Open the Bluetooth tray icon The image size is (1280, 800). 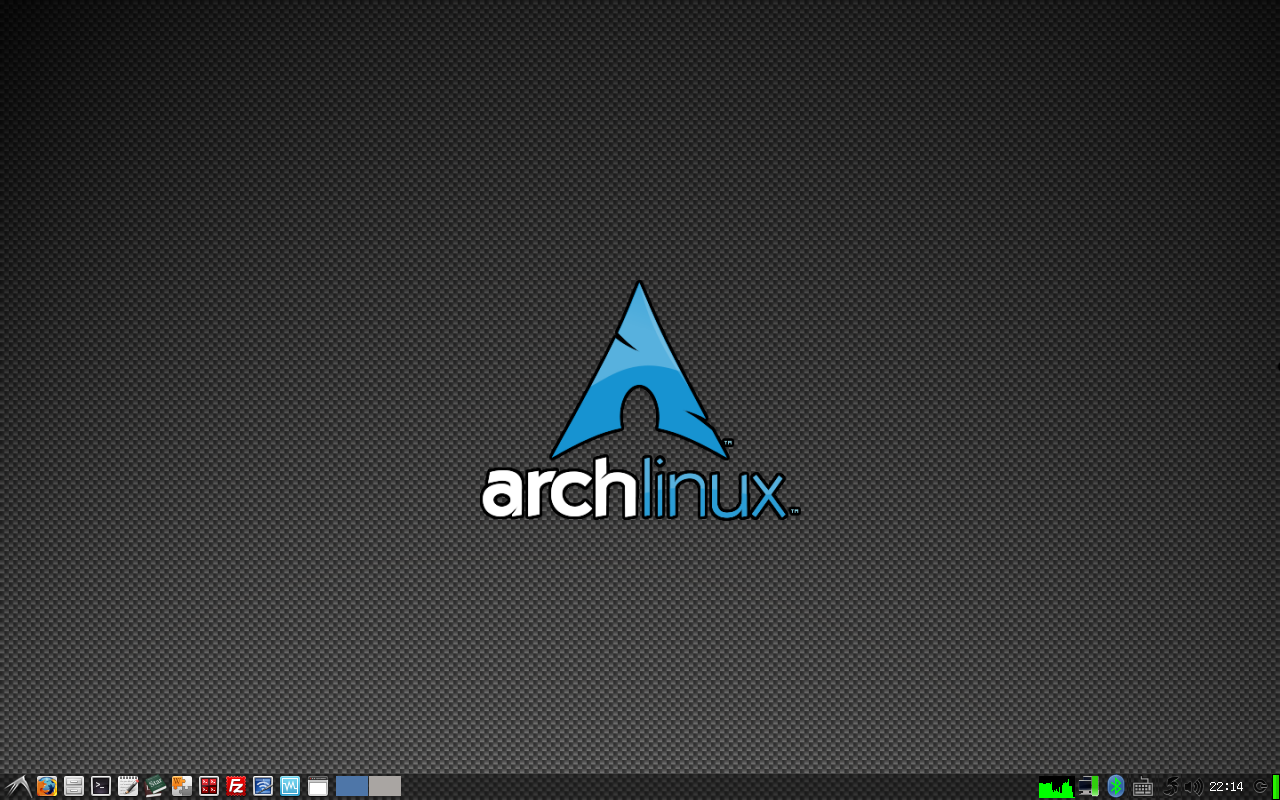pyautogui.click(x=1116, y=786)
